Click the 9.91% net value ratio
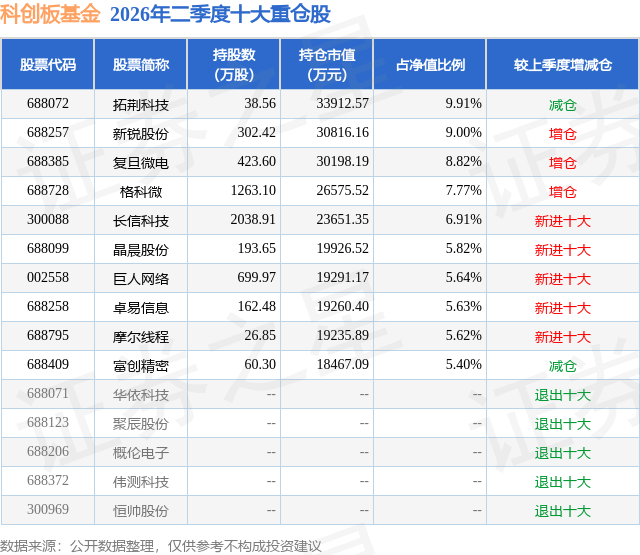 tap(463, 104)
